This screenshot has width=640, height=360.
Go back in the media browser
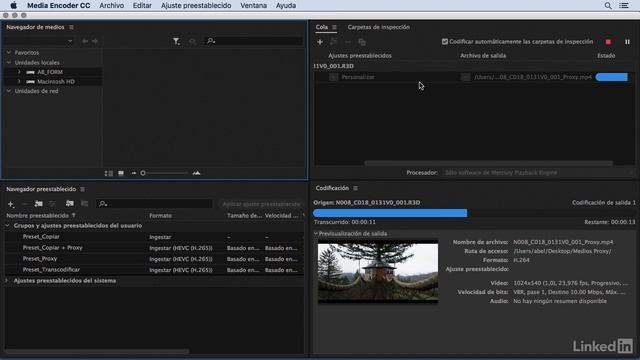tap(85, 41)
